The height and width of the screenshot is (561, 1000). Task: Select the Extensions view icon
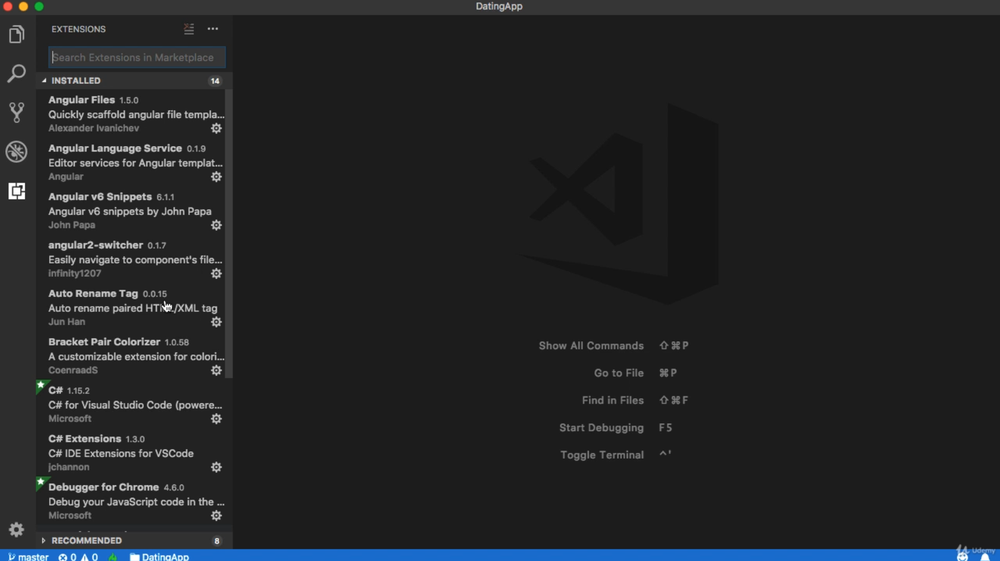point(17,191)
